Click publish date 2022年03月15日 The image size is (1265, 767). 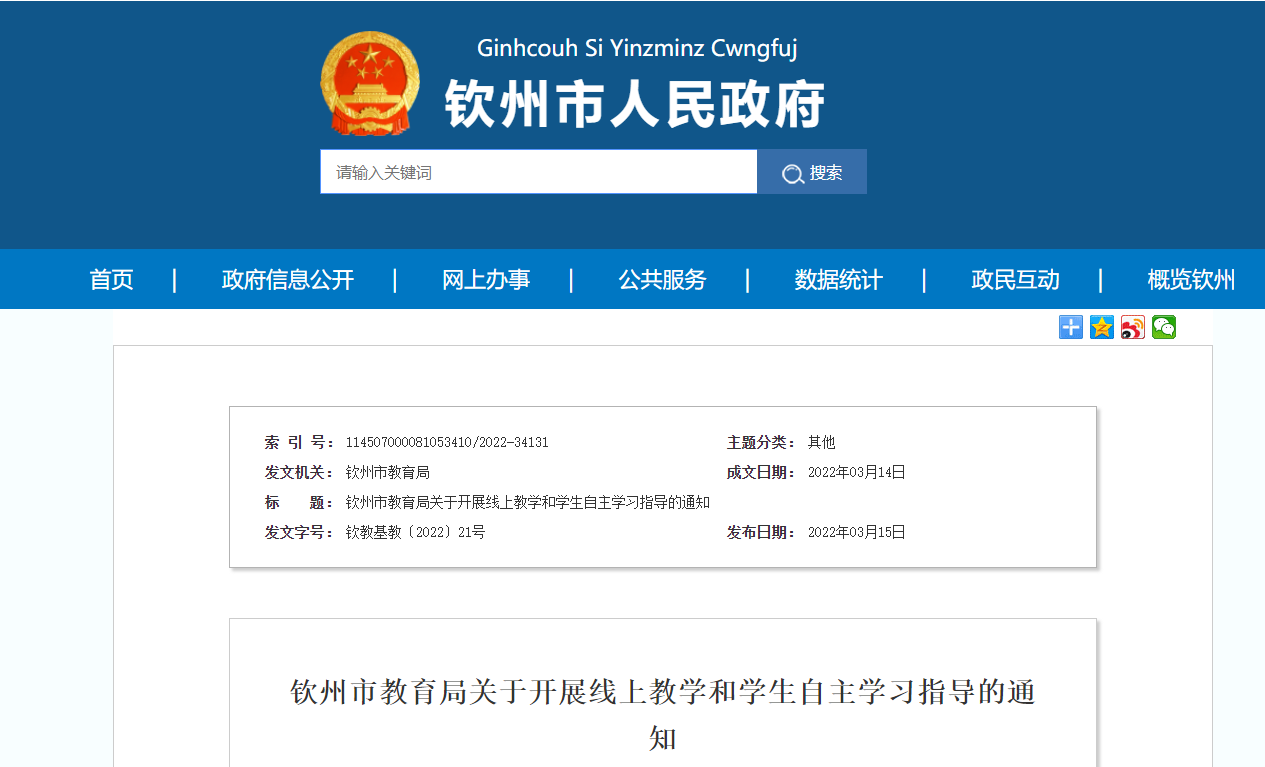[856, 533]
